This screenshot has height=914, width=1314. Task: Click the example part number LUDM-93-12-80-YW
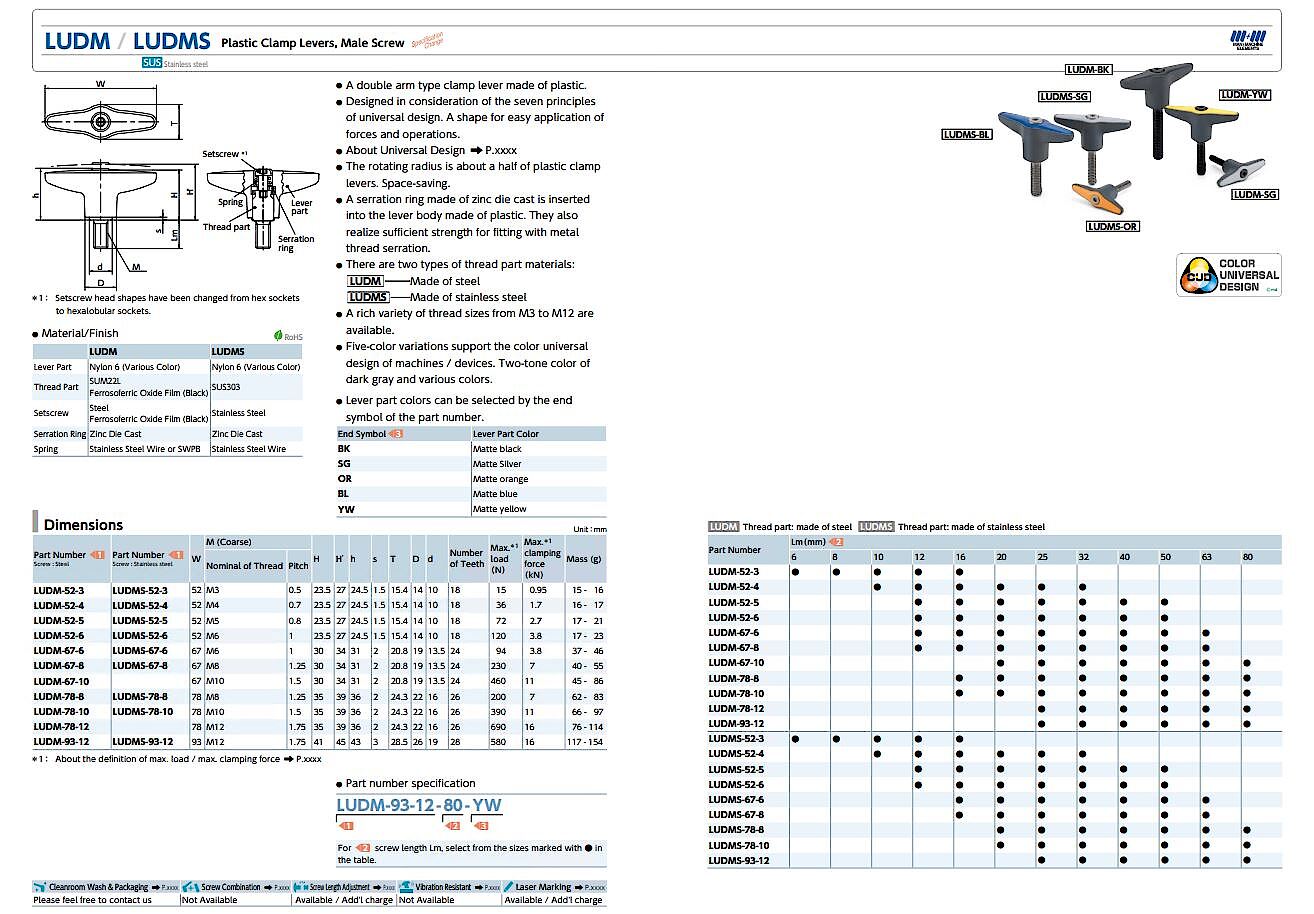(x=419, y=805)
